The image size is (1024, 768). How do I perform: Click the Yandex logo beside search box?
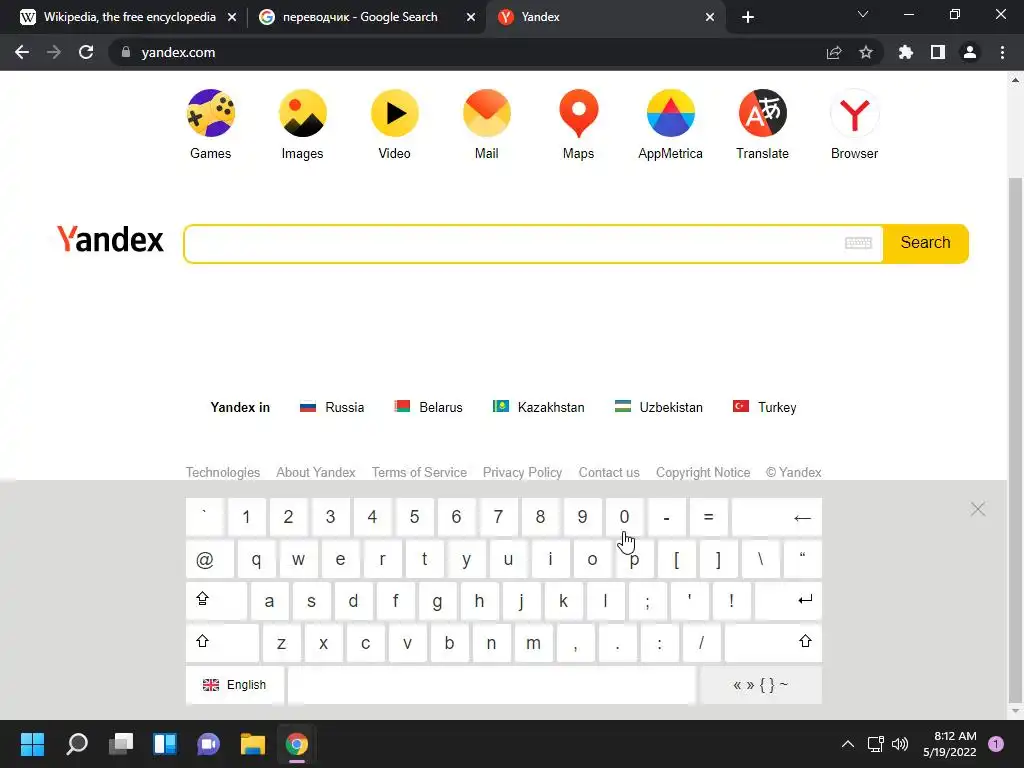point(110,240)
